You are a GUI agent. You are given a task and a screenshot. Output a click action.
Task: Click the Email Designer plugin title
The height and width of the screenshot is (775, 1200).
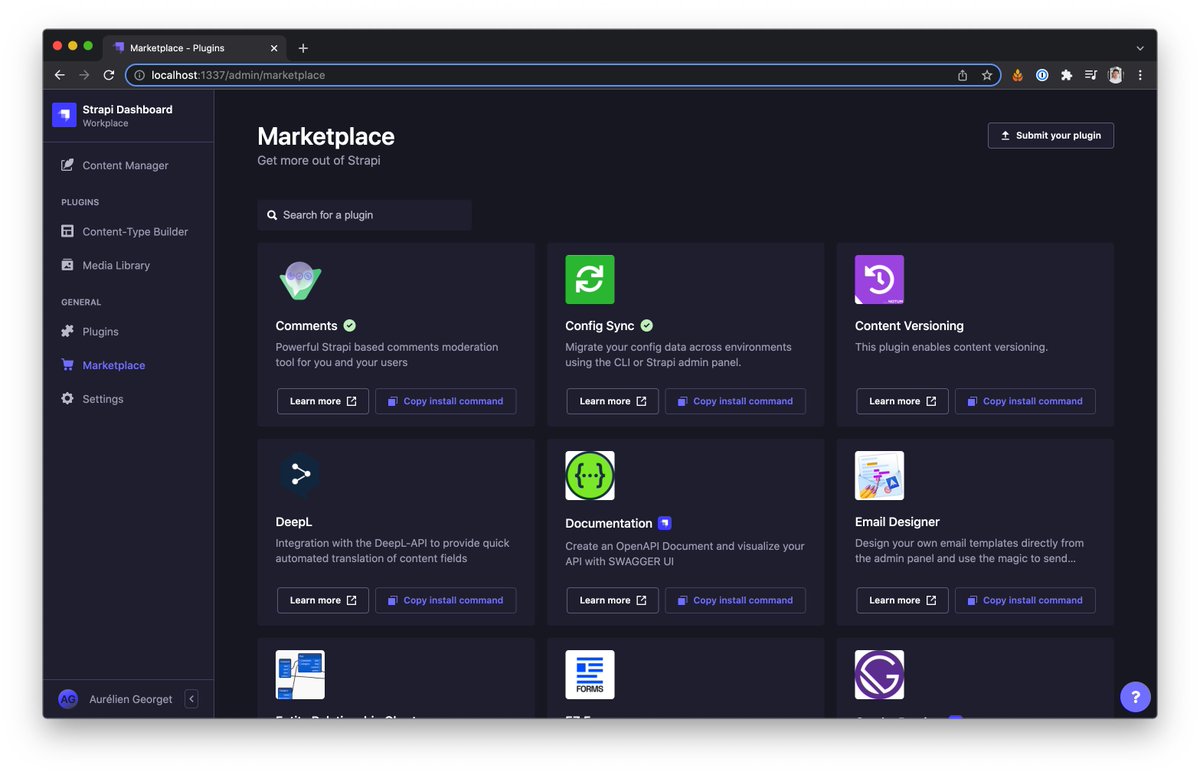(x=897, y=522)
